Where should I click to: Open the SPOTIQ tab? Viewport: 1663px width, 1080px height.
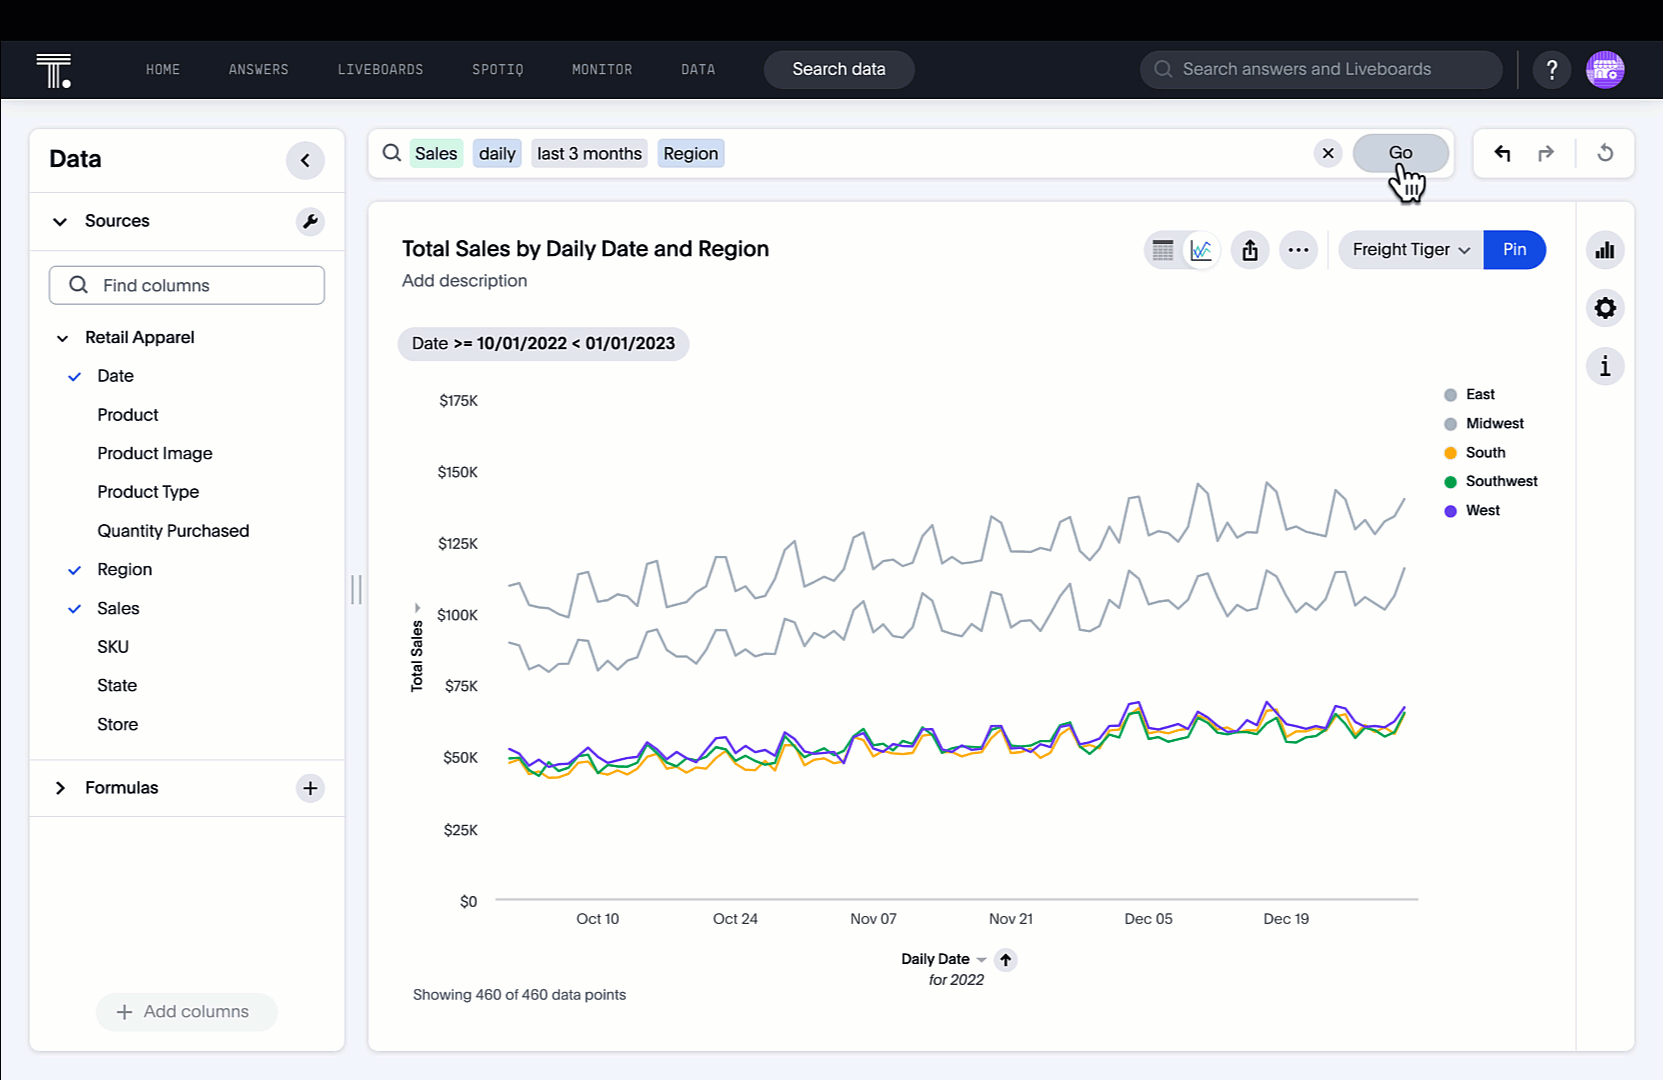click(498, 70)
